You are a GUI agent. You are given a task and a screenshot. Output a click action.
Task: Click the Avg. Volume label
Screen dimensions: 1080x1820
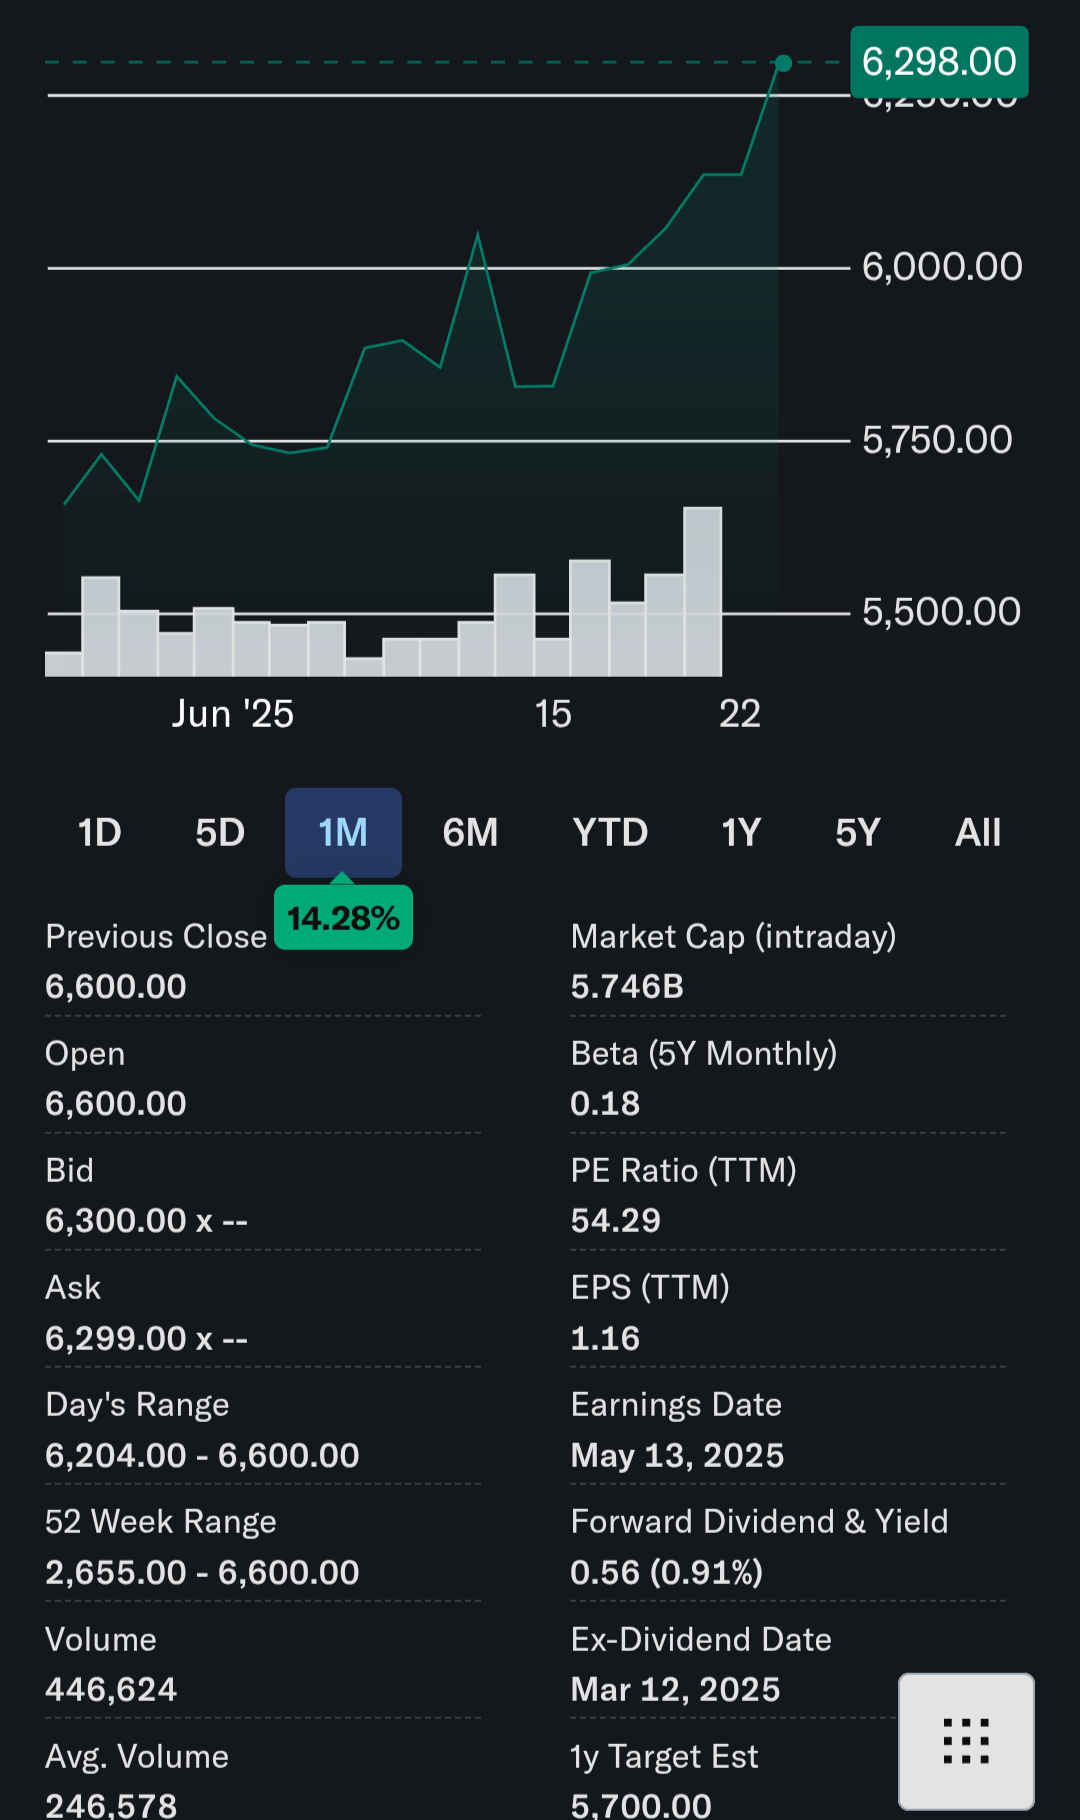[x=138, y=1757]
